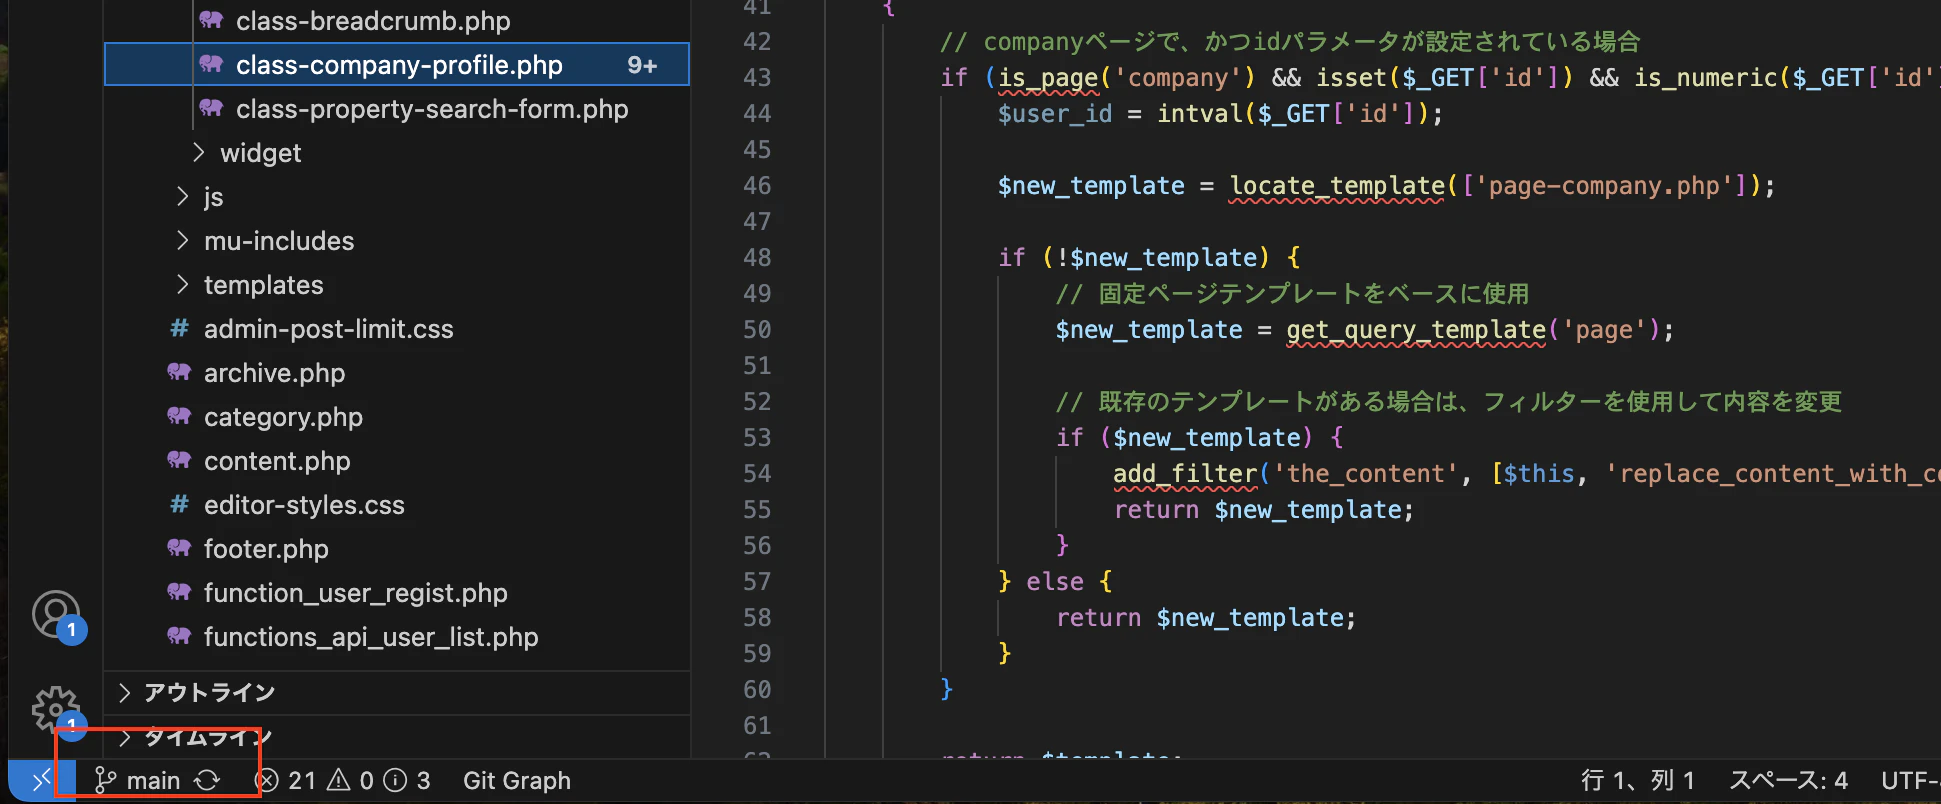Click the sync changes icon beside main
This screenshot has width=1941, height=804.
click(207, 780)
